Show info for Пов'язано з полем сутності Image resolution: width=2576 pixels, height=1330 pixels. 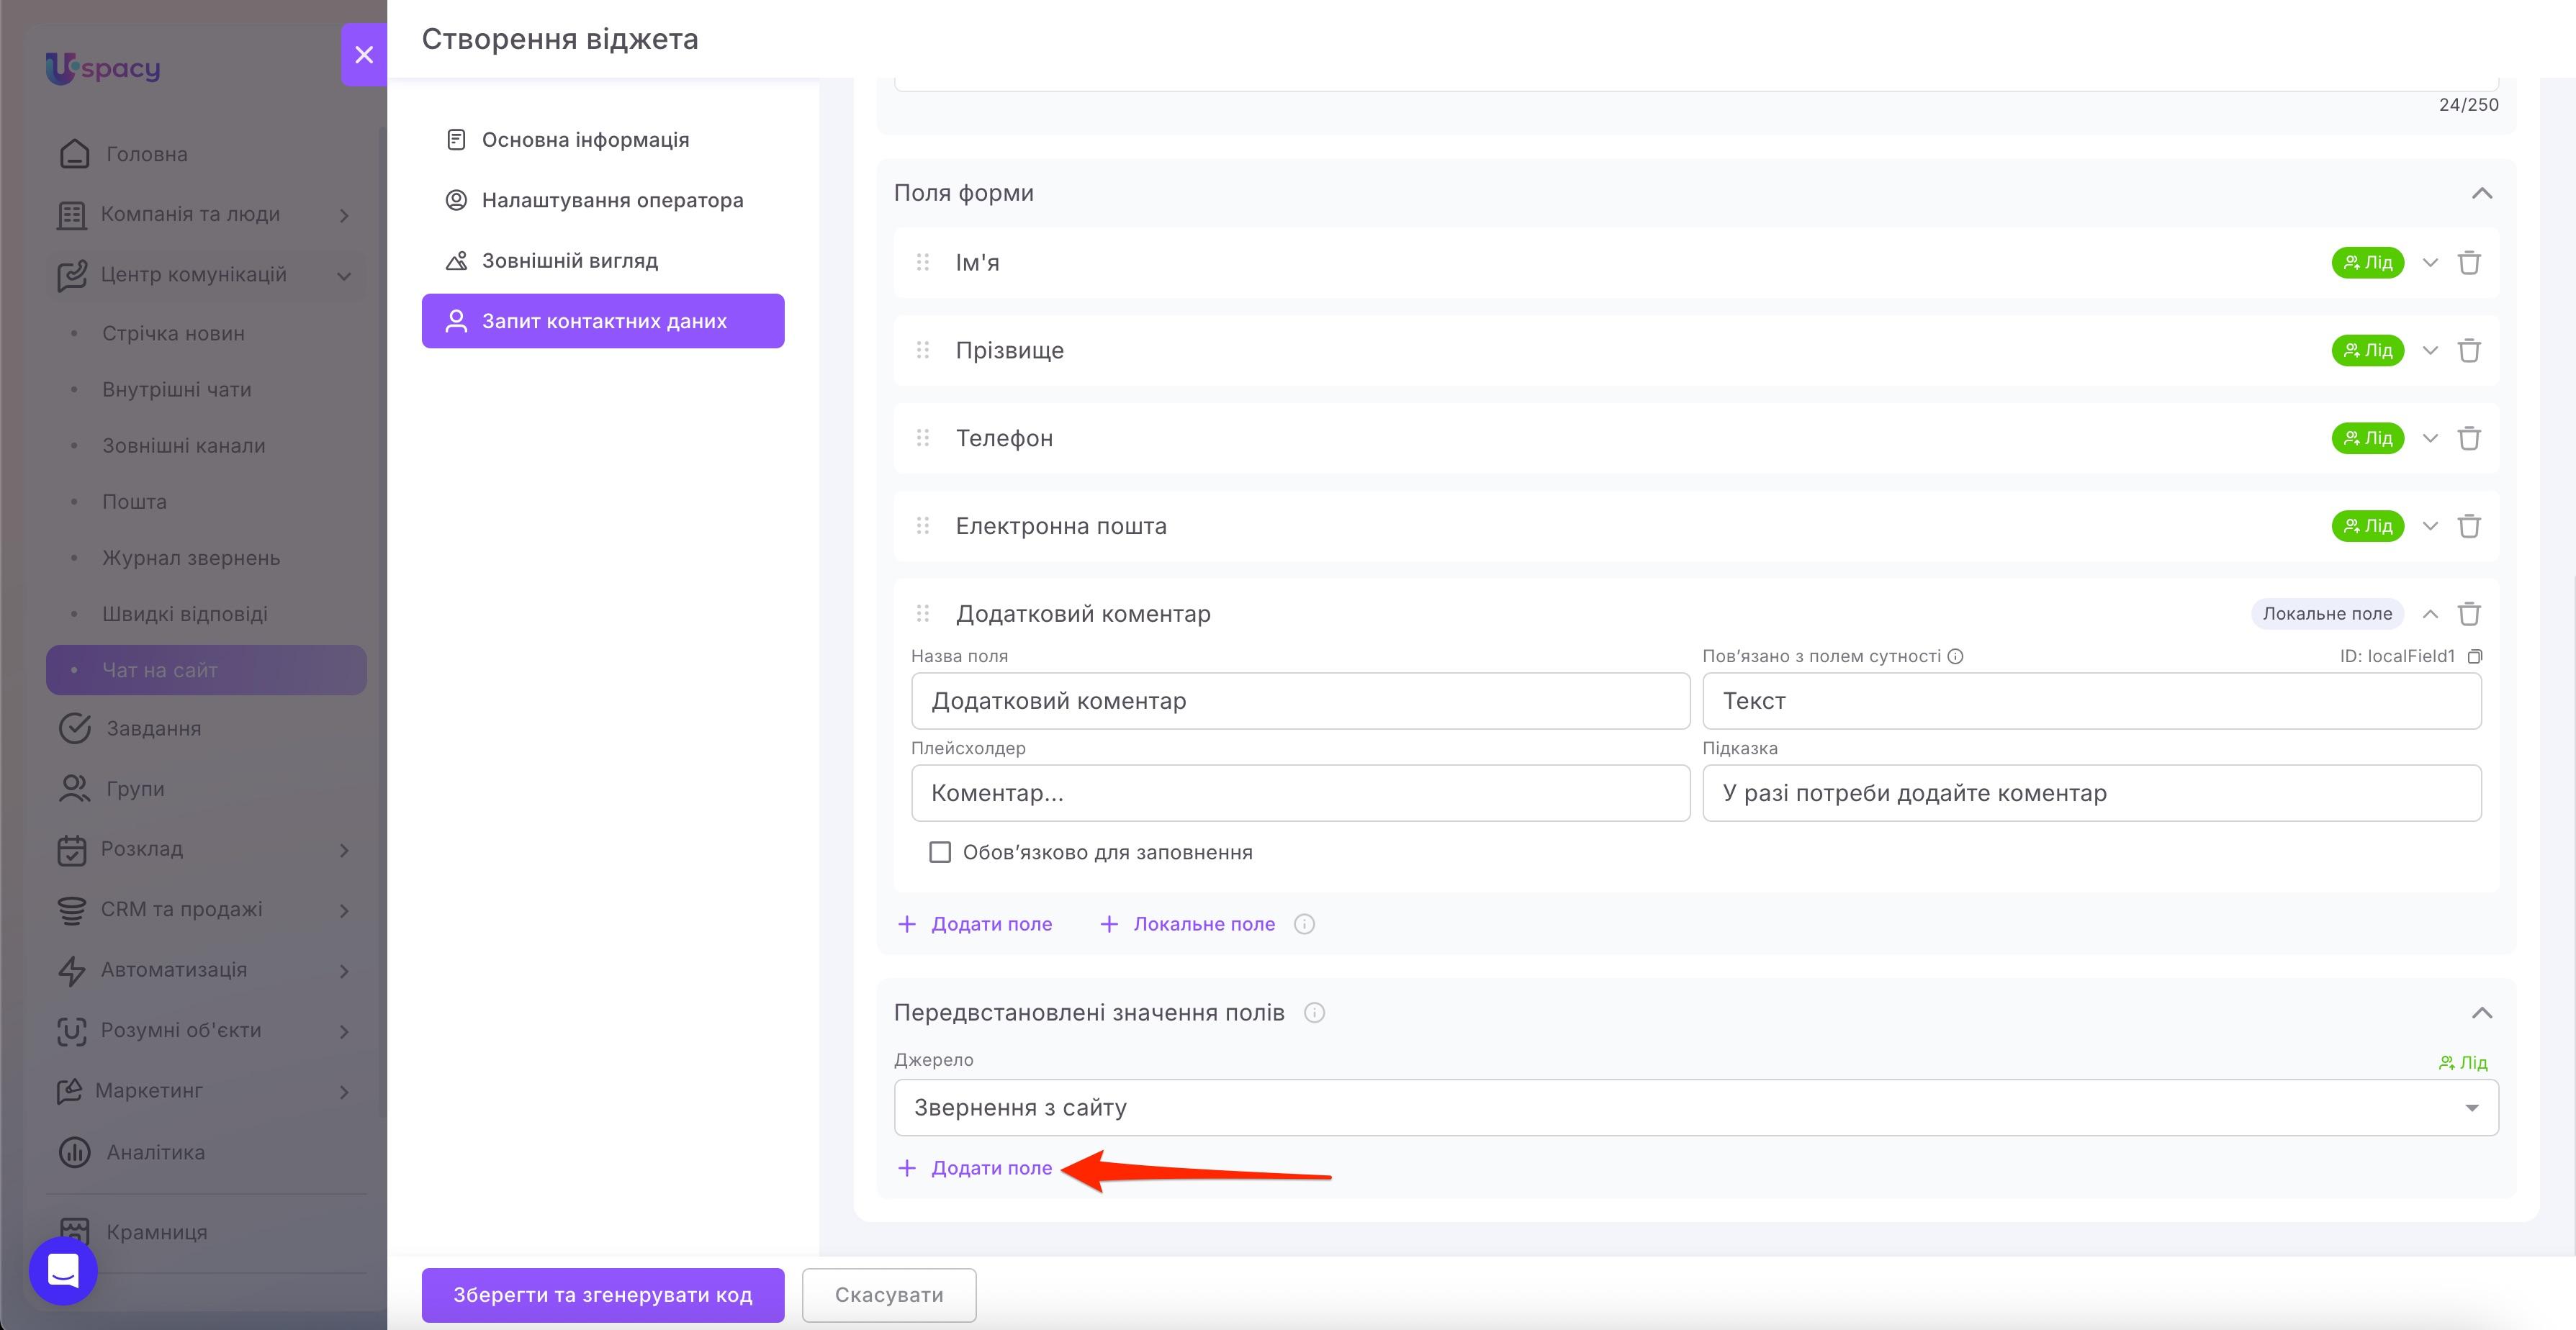(x=1955, y=657)
